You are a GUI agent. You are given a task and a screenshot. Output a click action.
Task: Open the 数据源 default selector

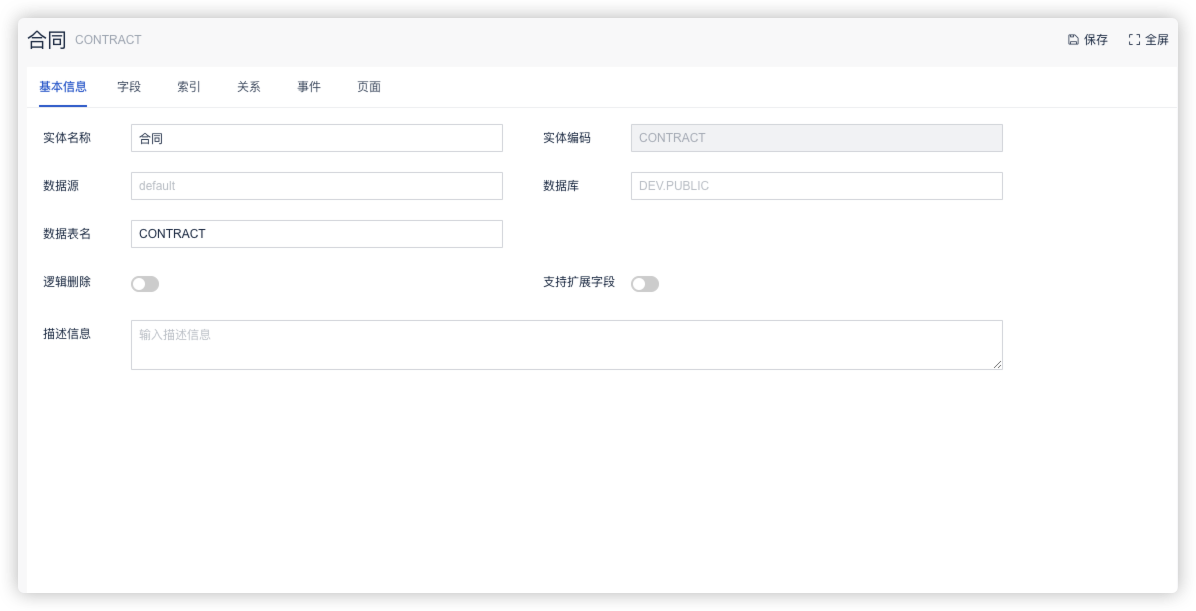point(316,186)
